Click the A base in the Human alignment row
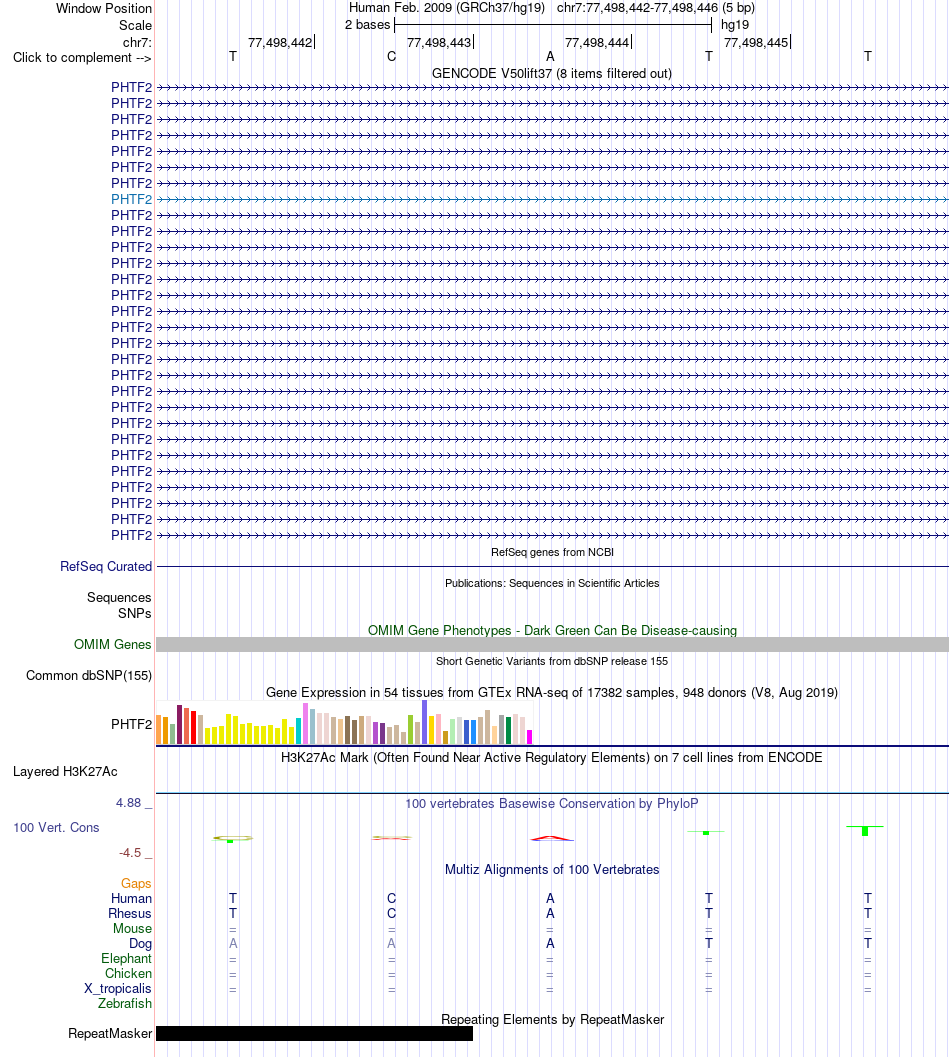Screen dimensions: 950x1057 [550, 899]
